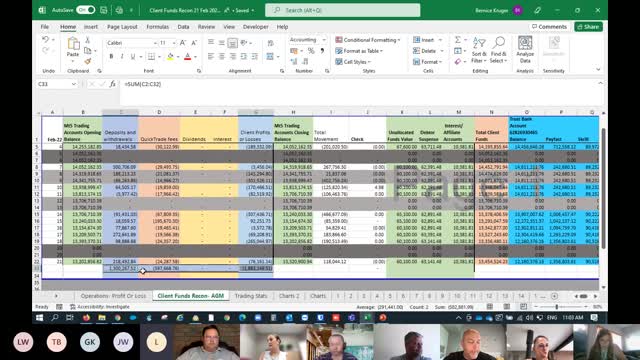640x360 pixels.
Task: Click the Copy icon
Action: 87,51
